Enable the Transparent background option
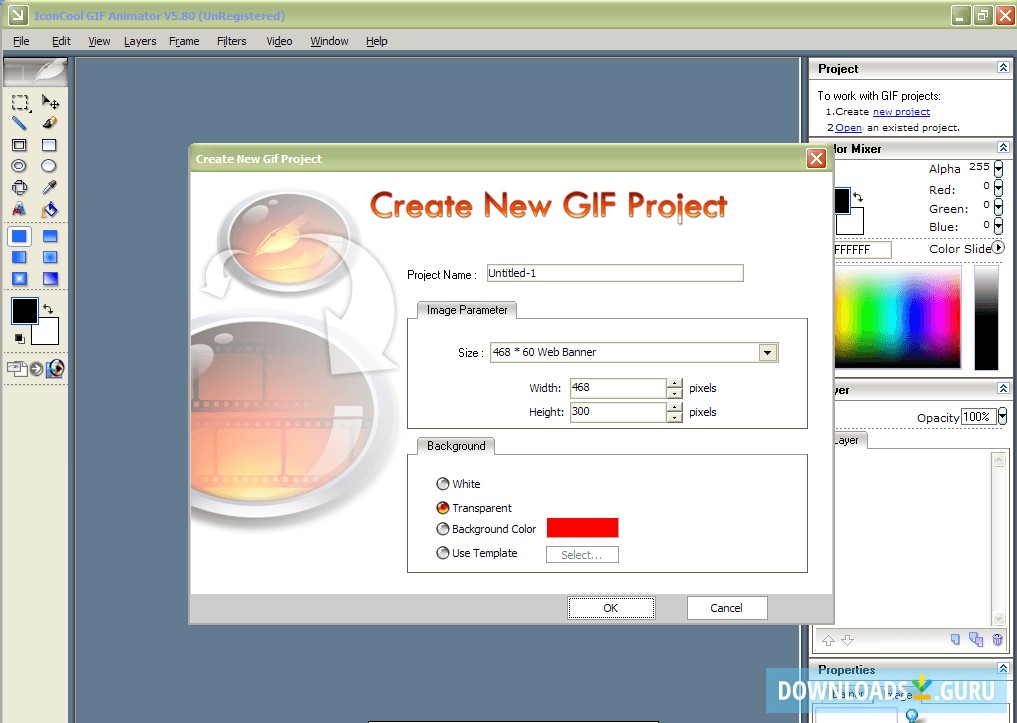Image resolution: width=1017 pixels, height=723 pixels. click(442, 507)
